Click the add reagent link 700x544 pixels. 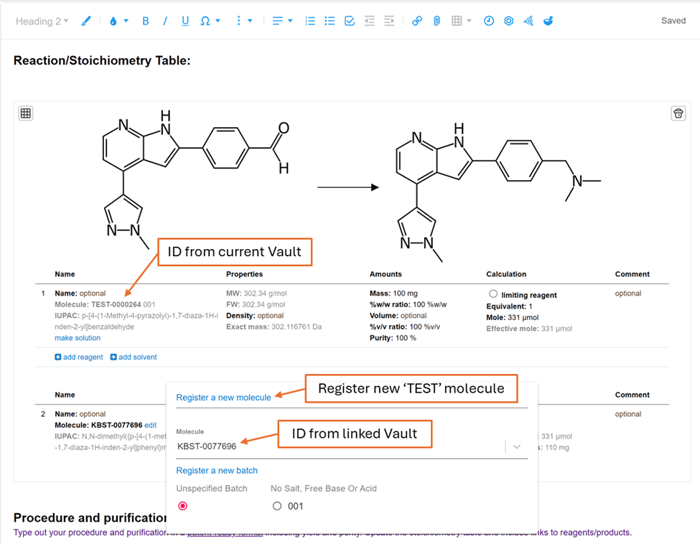pyautogui.click(x=79, y=357)
